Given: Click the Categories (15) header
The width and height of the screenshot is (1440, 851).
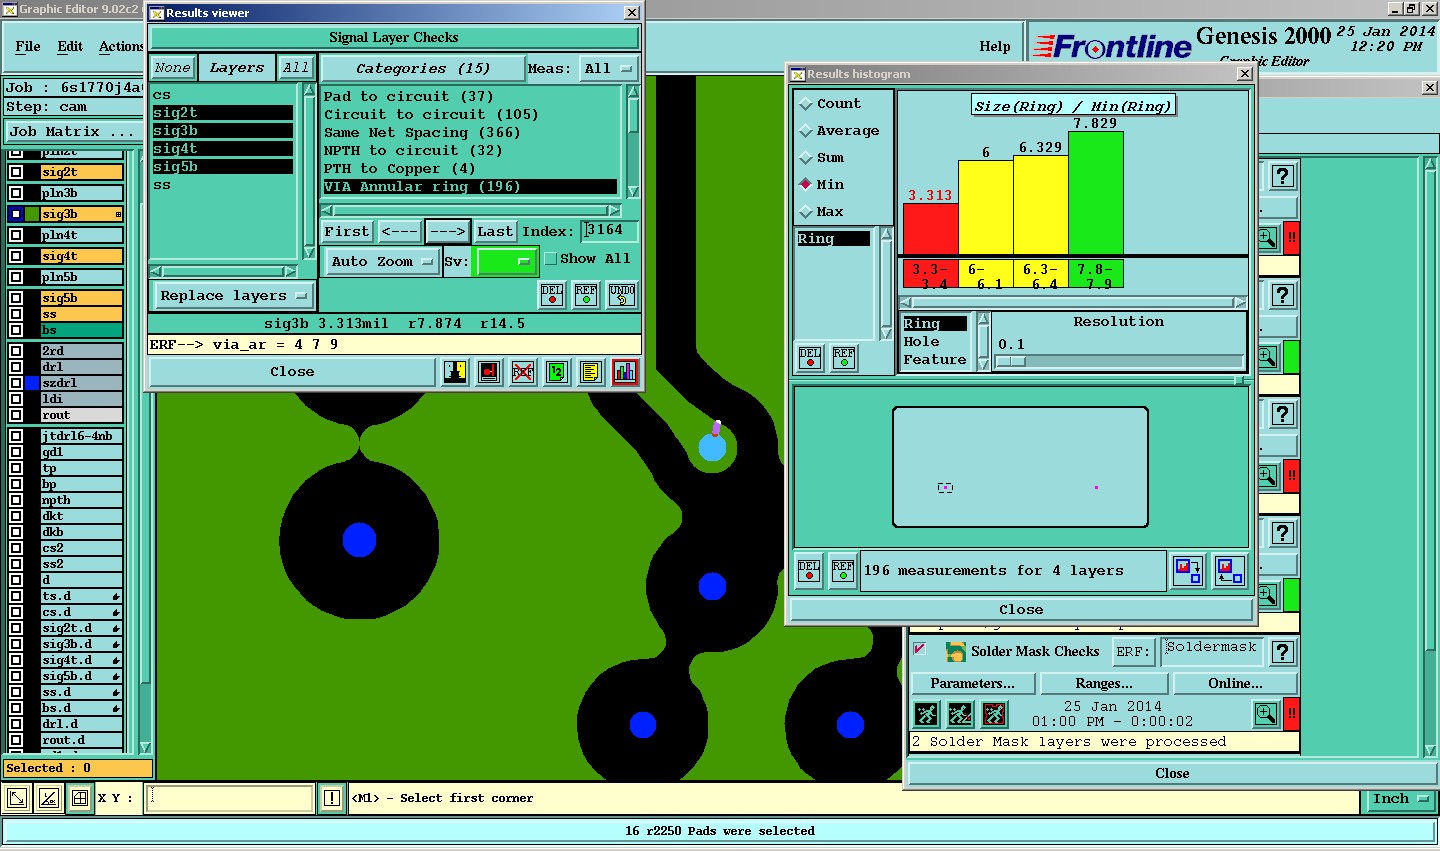Looking at the screenshot, I should tap(422, 68).
